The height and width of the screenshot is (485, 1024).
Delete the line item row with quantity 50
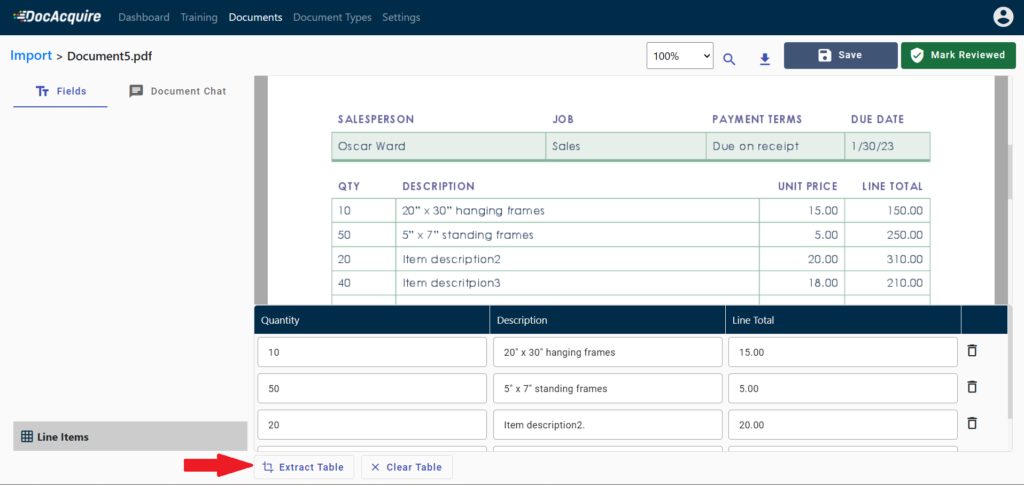pos(972,387)
